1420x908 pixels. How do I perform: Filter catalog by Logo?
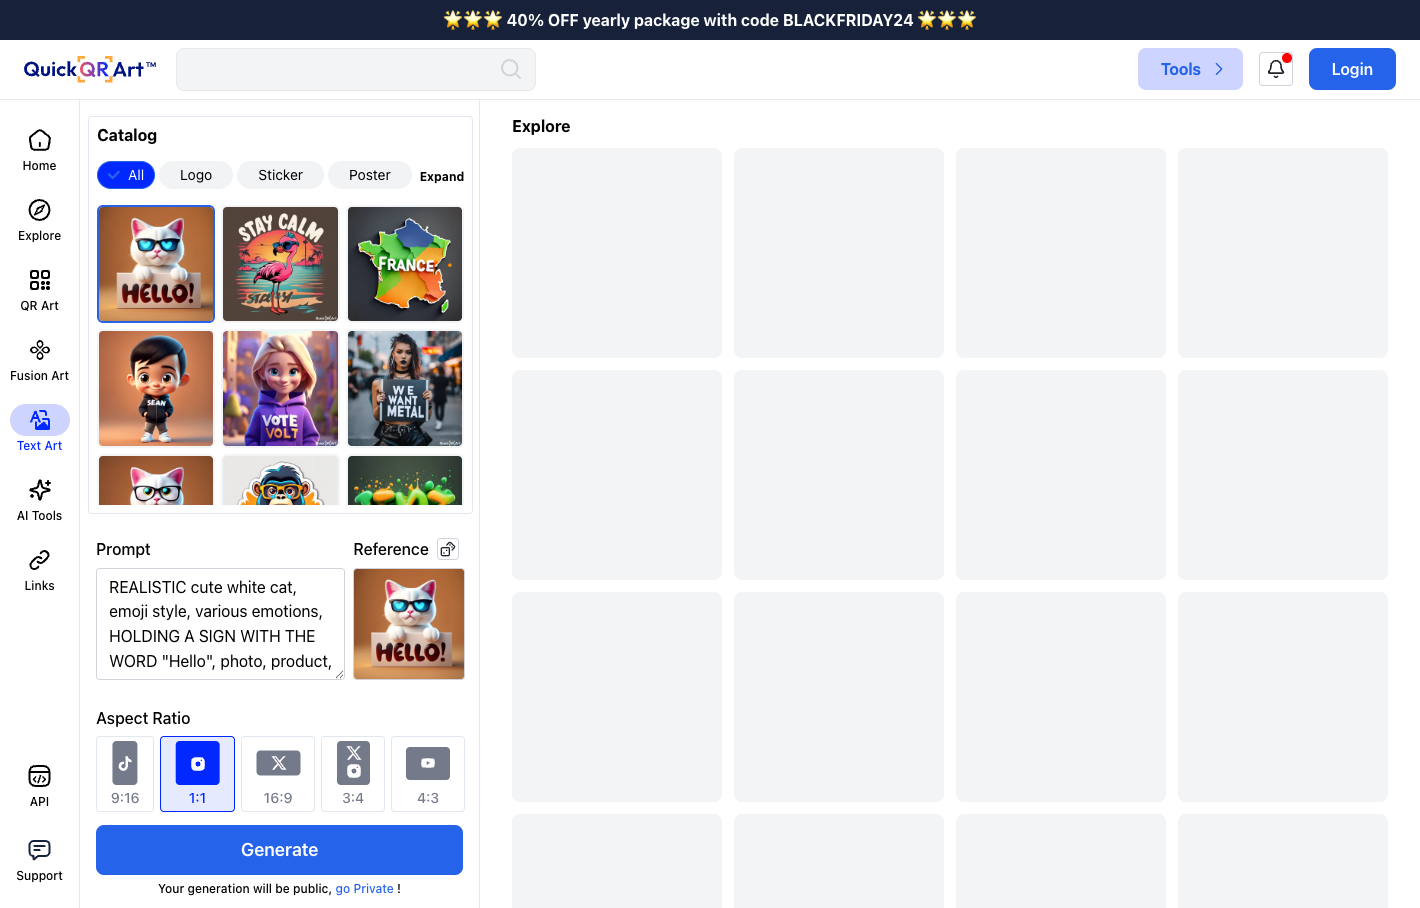[196, 175]
